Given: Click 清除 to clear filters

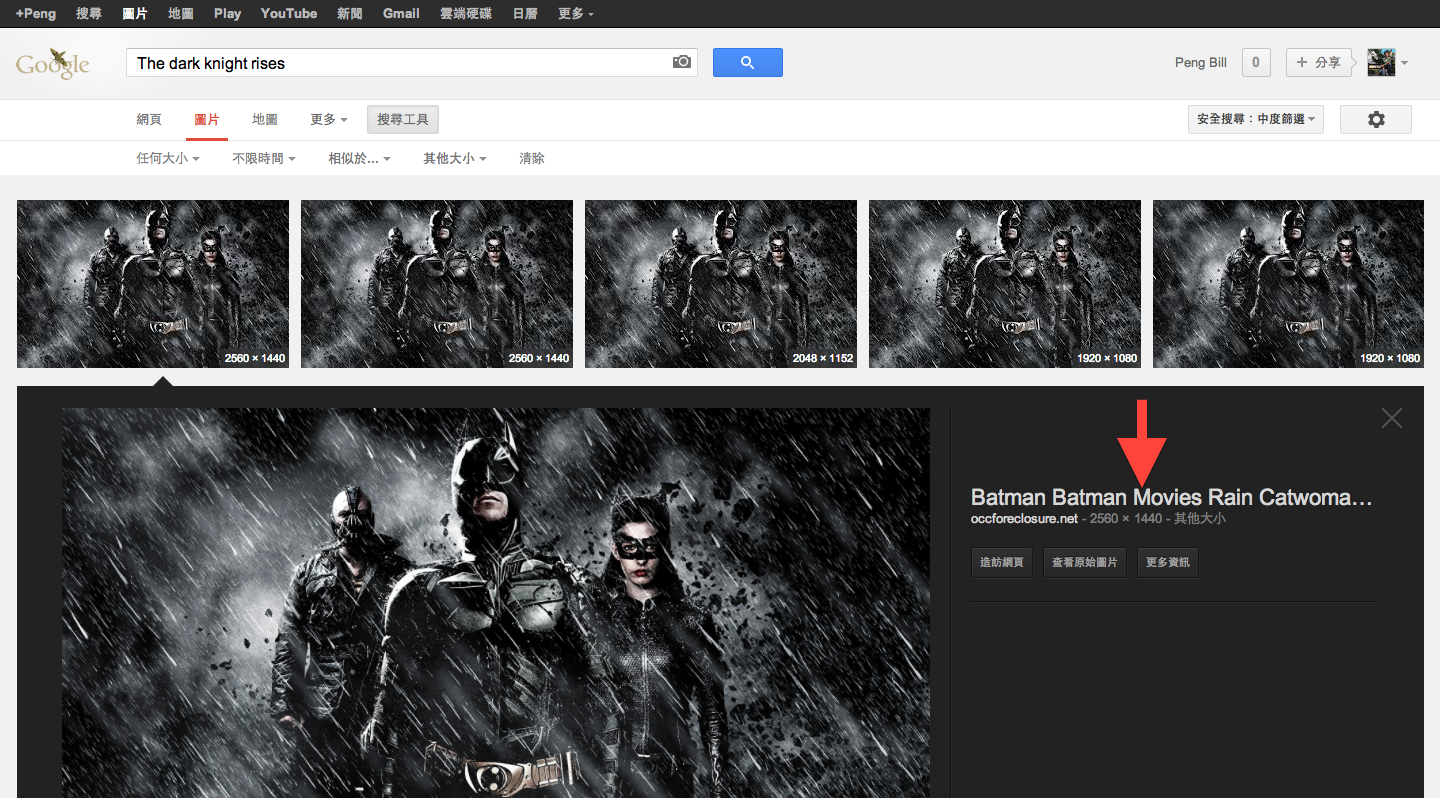Looking at the screenshot, I should point(532,158).
